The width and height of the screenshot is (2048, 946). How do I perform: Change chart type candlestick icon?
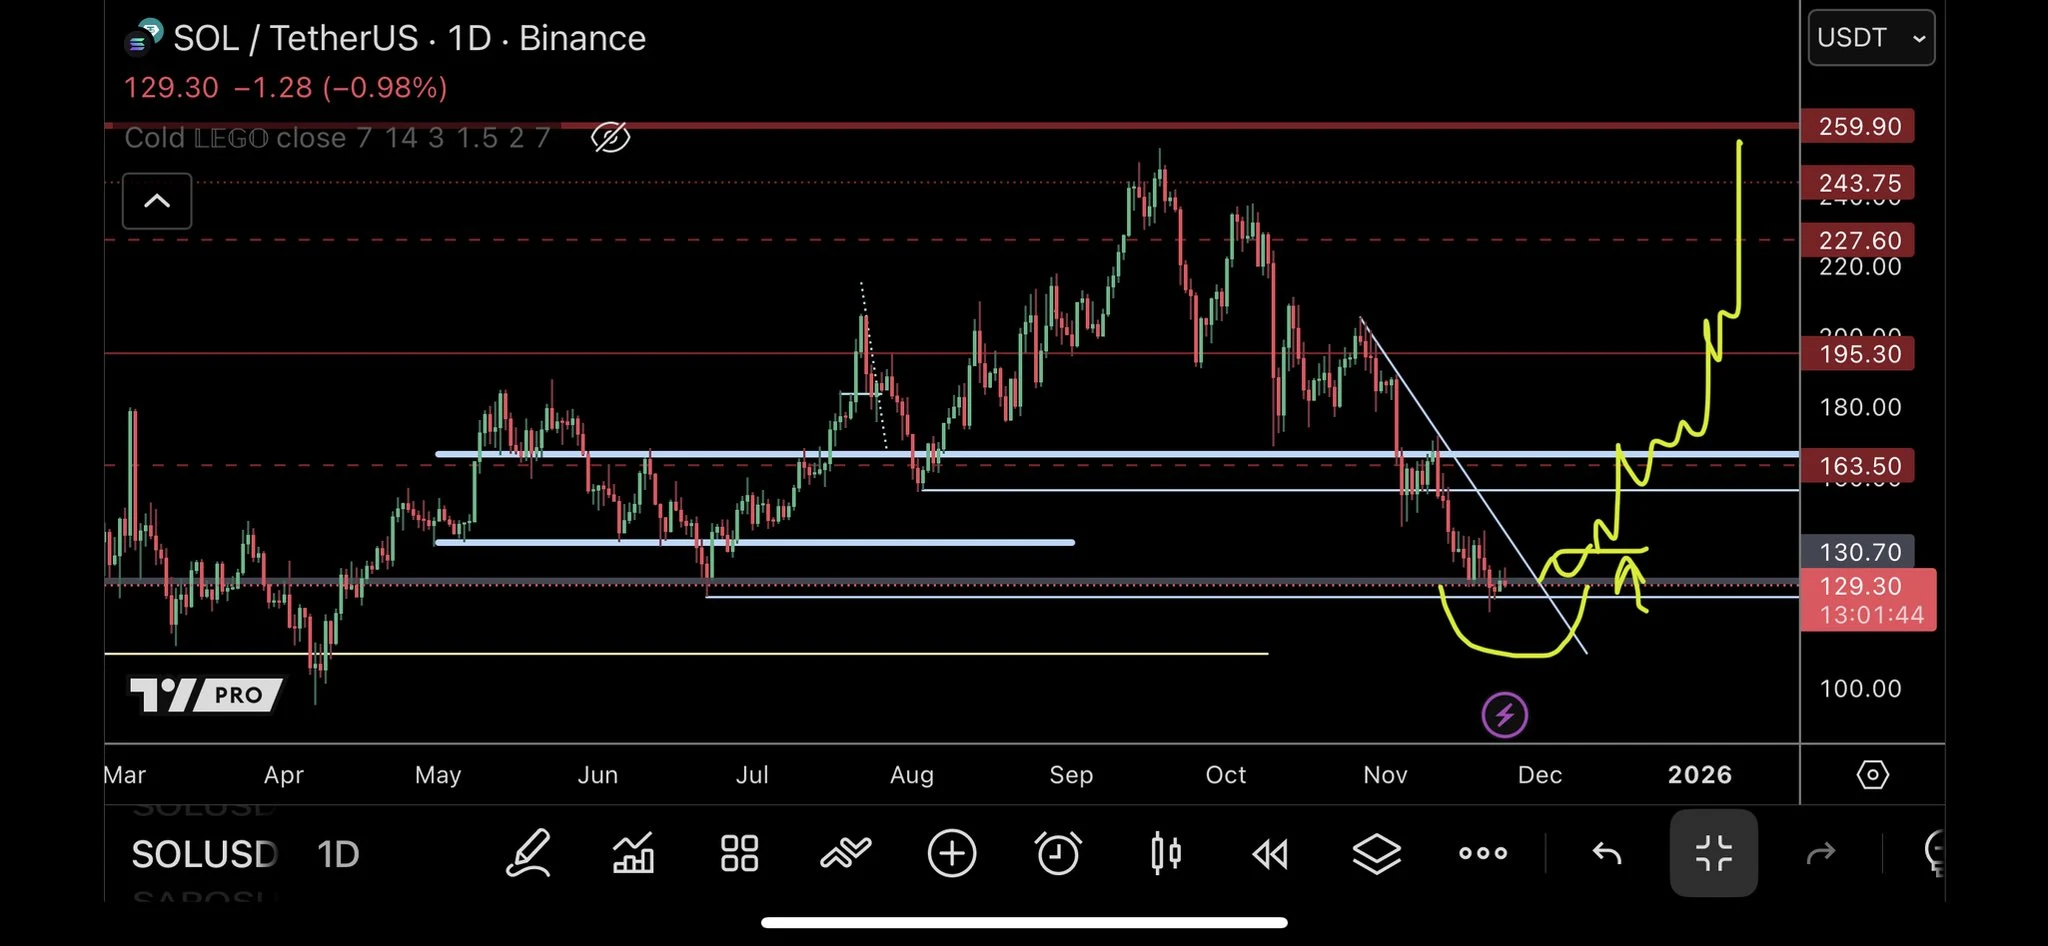[x=1165, y=854]
